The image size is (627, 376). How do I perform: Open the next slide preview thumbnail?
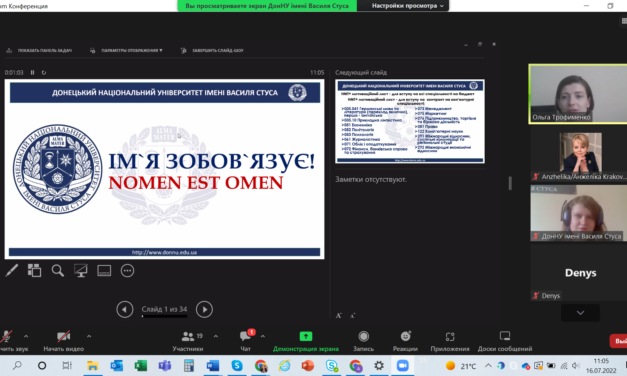pos(410,121)
